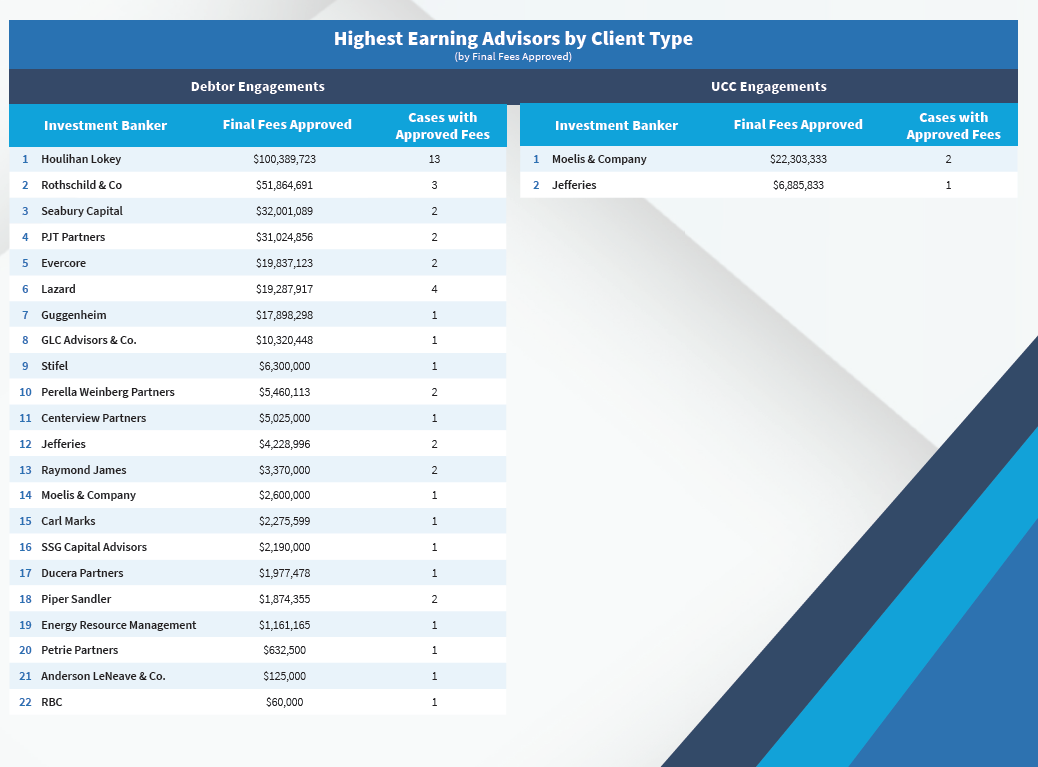Click the Energy Resource Management row name
This screenshot has height=767, width=1038.
pos(118,625)
